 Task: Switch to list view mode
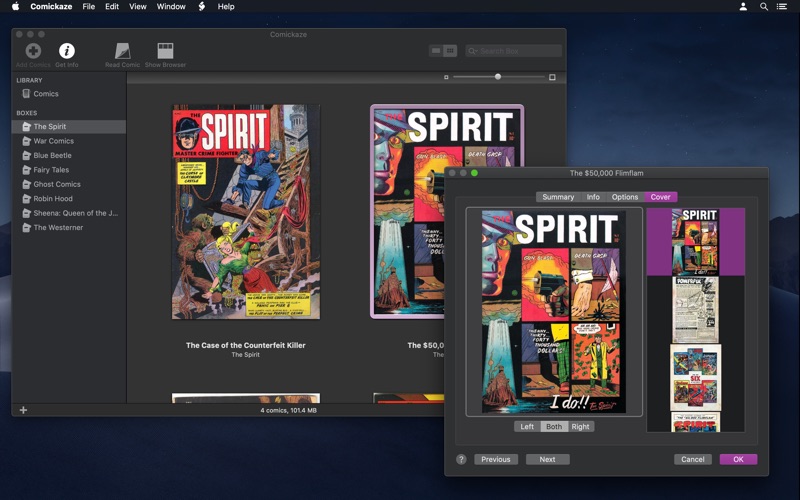436,51
